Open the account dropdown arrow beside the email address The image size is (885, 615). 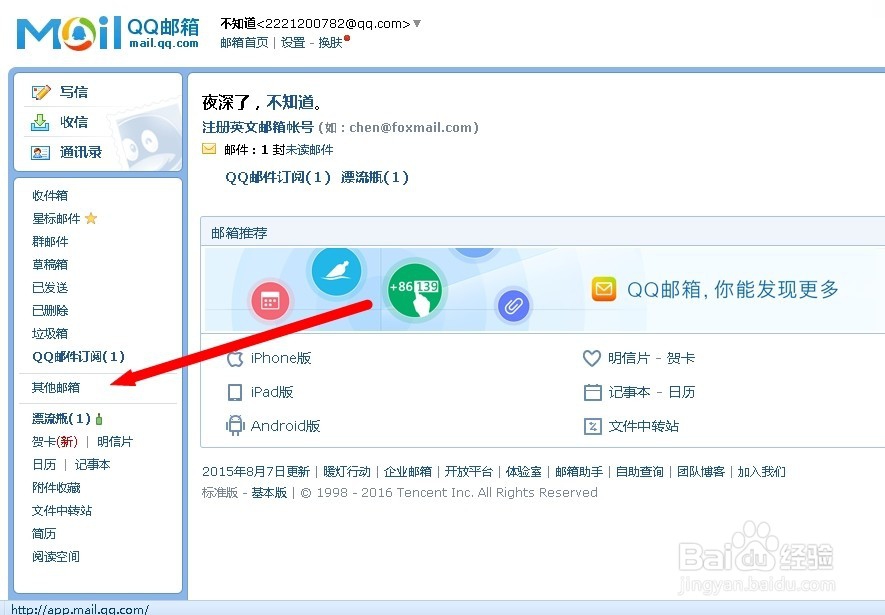click(x=415, y=22)
